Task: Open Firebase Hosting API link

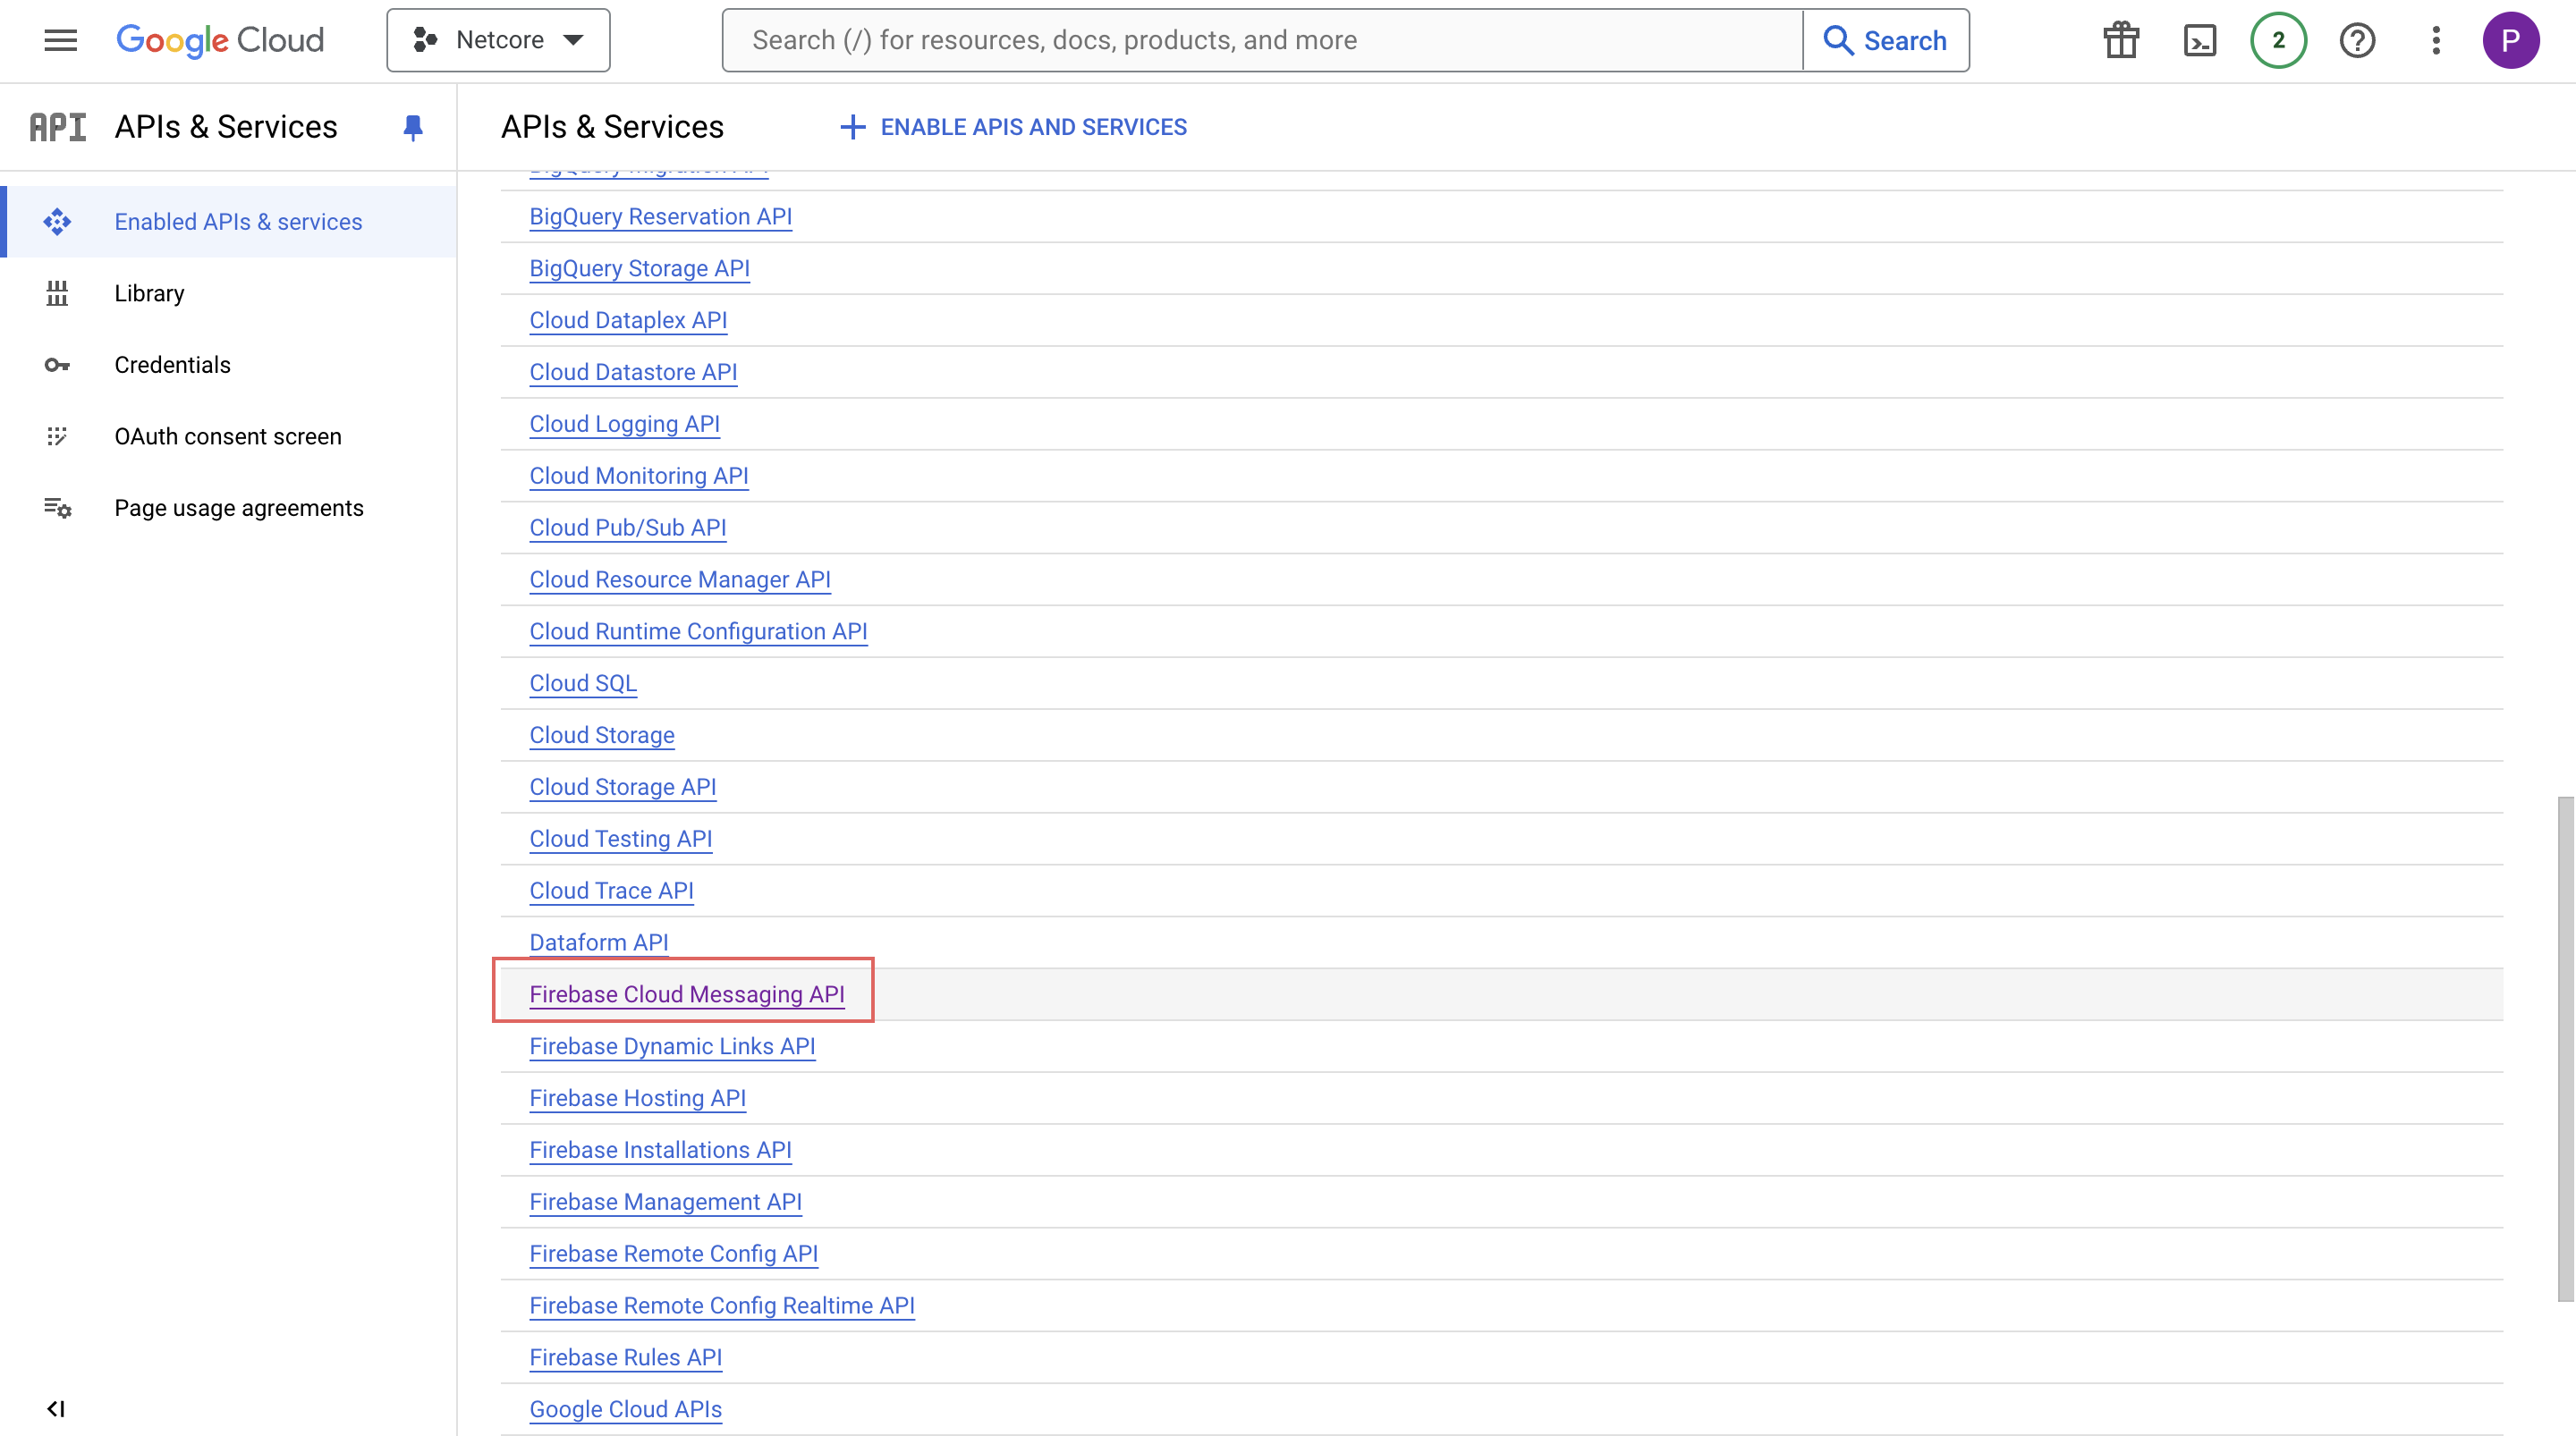Action: coord(637,1099)
